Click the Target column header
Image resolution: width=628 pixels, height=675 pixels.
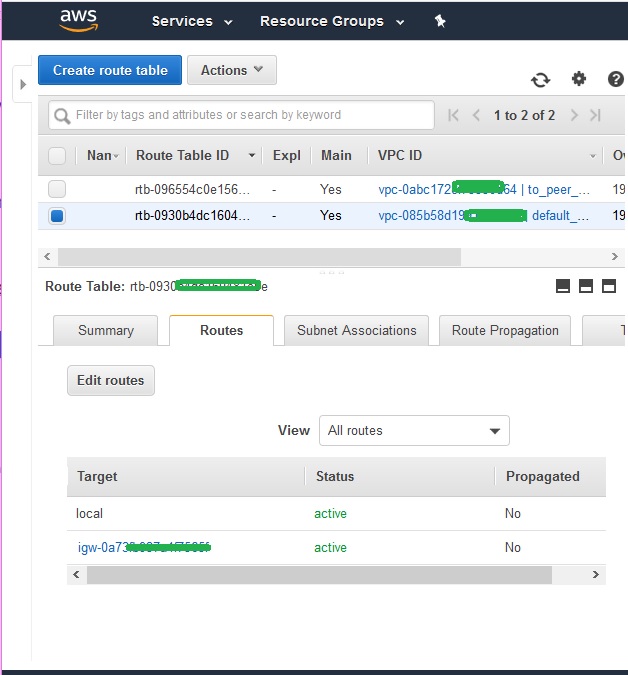click(97, 477)
